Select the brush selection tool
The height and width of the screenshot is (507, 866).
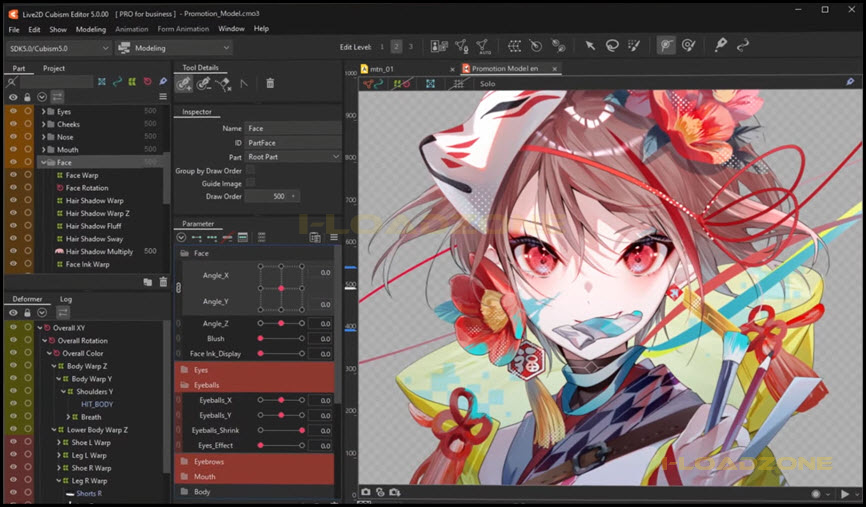[x=634, y=46]
